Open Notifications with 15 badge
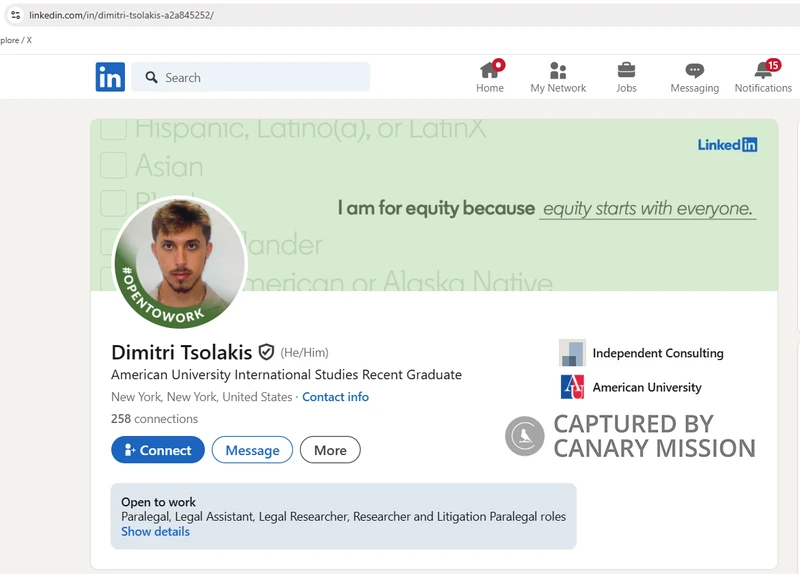 [763, 77]
